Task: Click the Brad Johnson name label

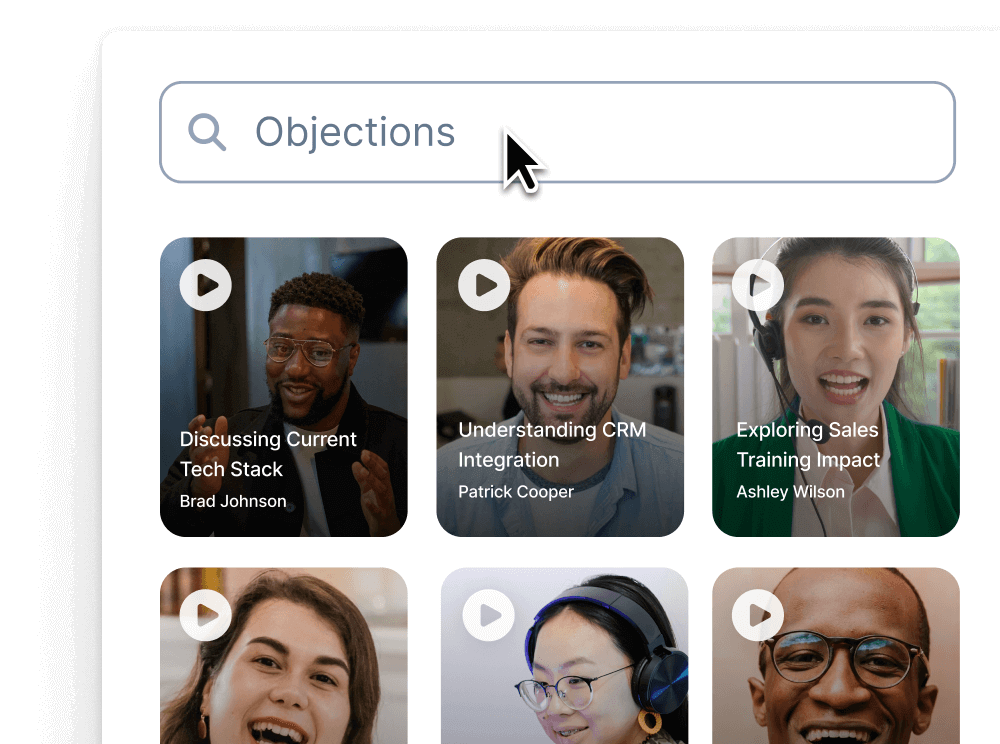Action: click(x=233, y=501)
